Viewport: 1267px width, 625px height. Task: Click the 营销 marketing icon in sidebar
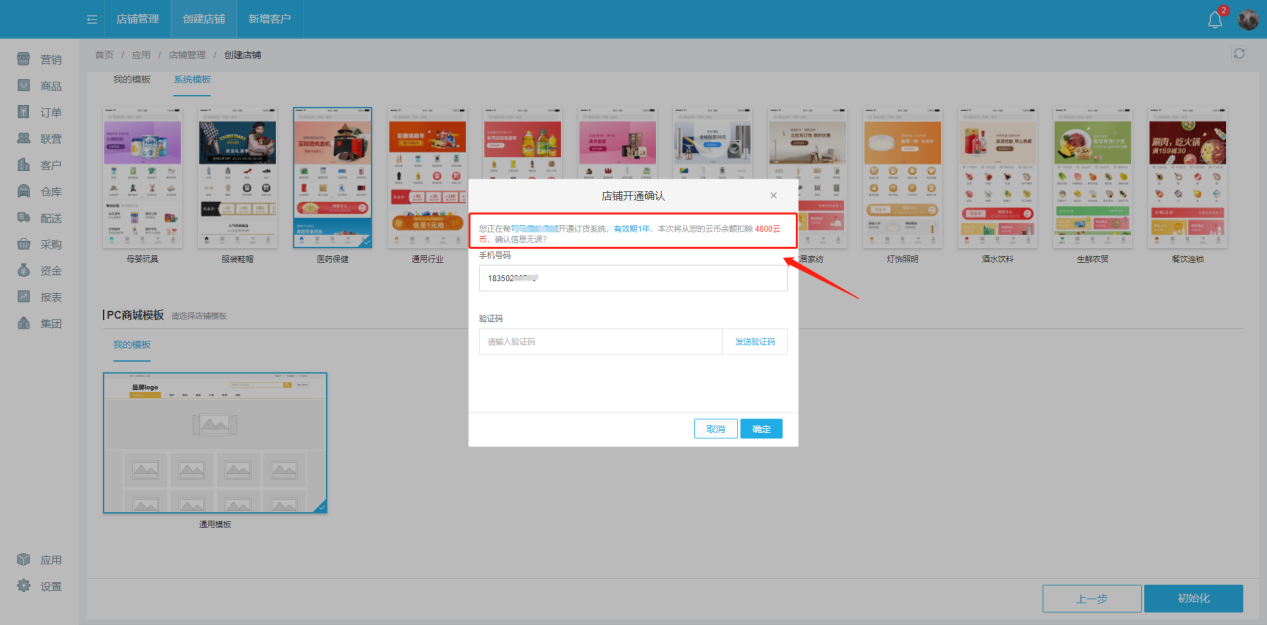[23, 60]
